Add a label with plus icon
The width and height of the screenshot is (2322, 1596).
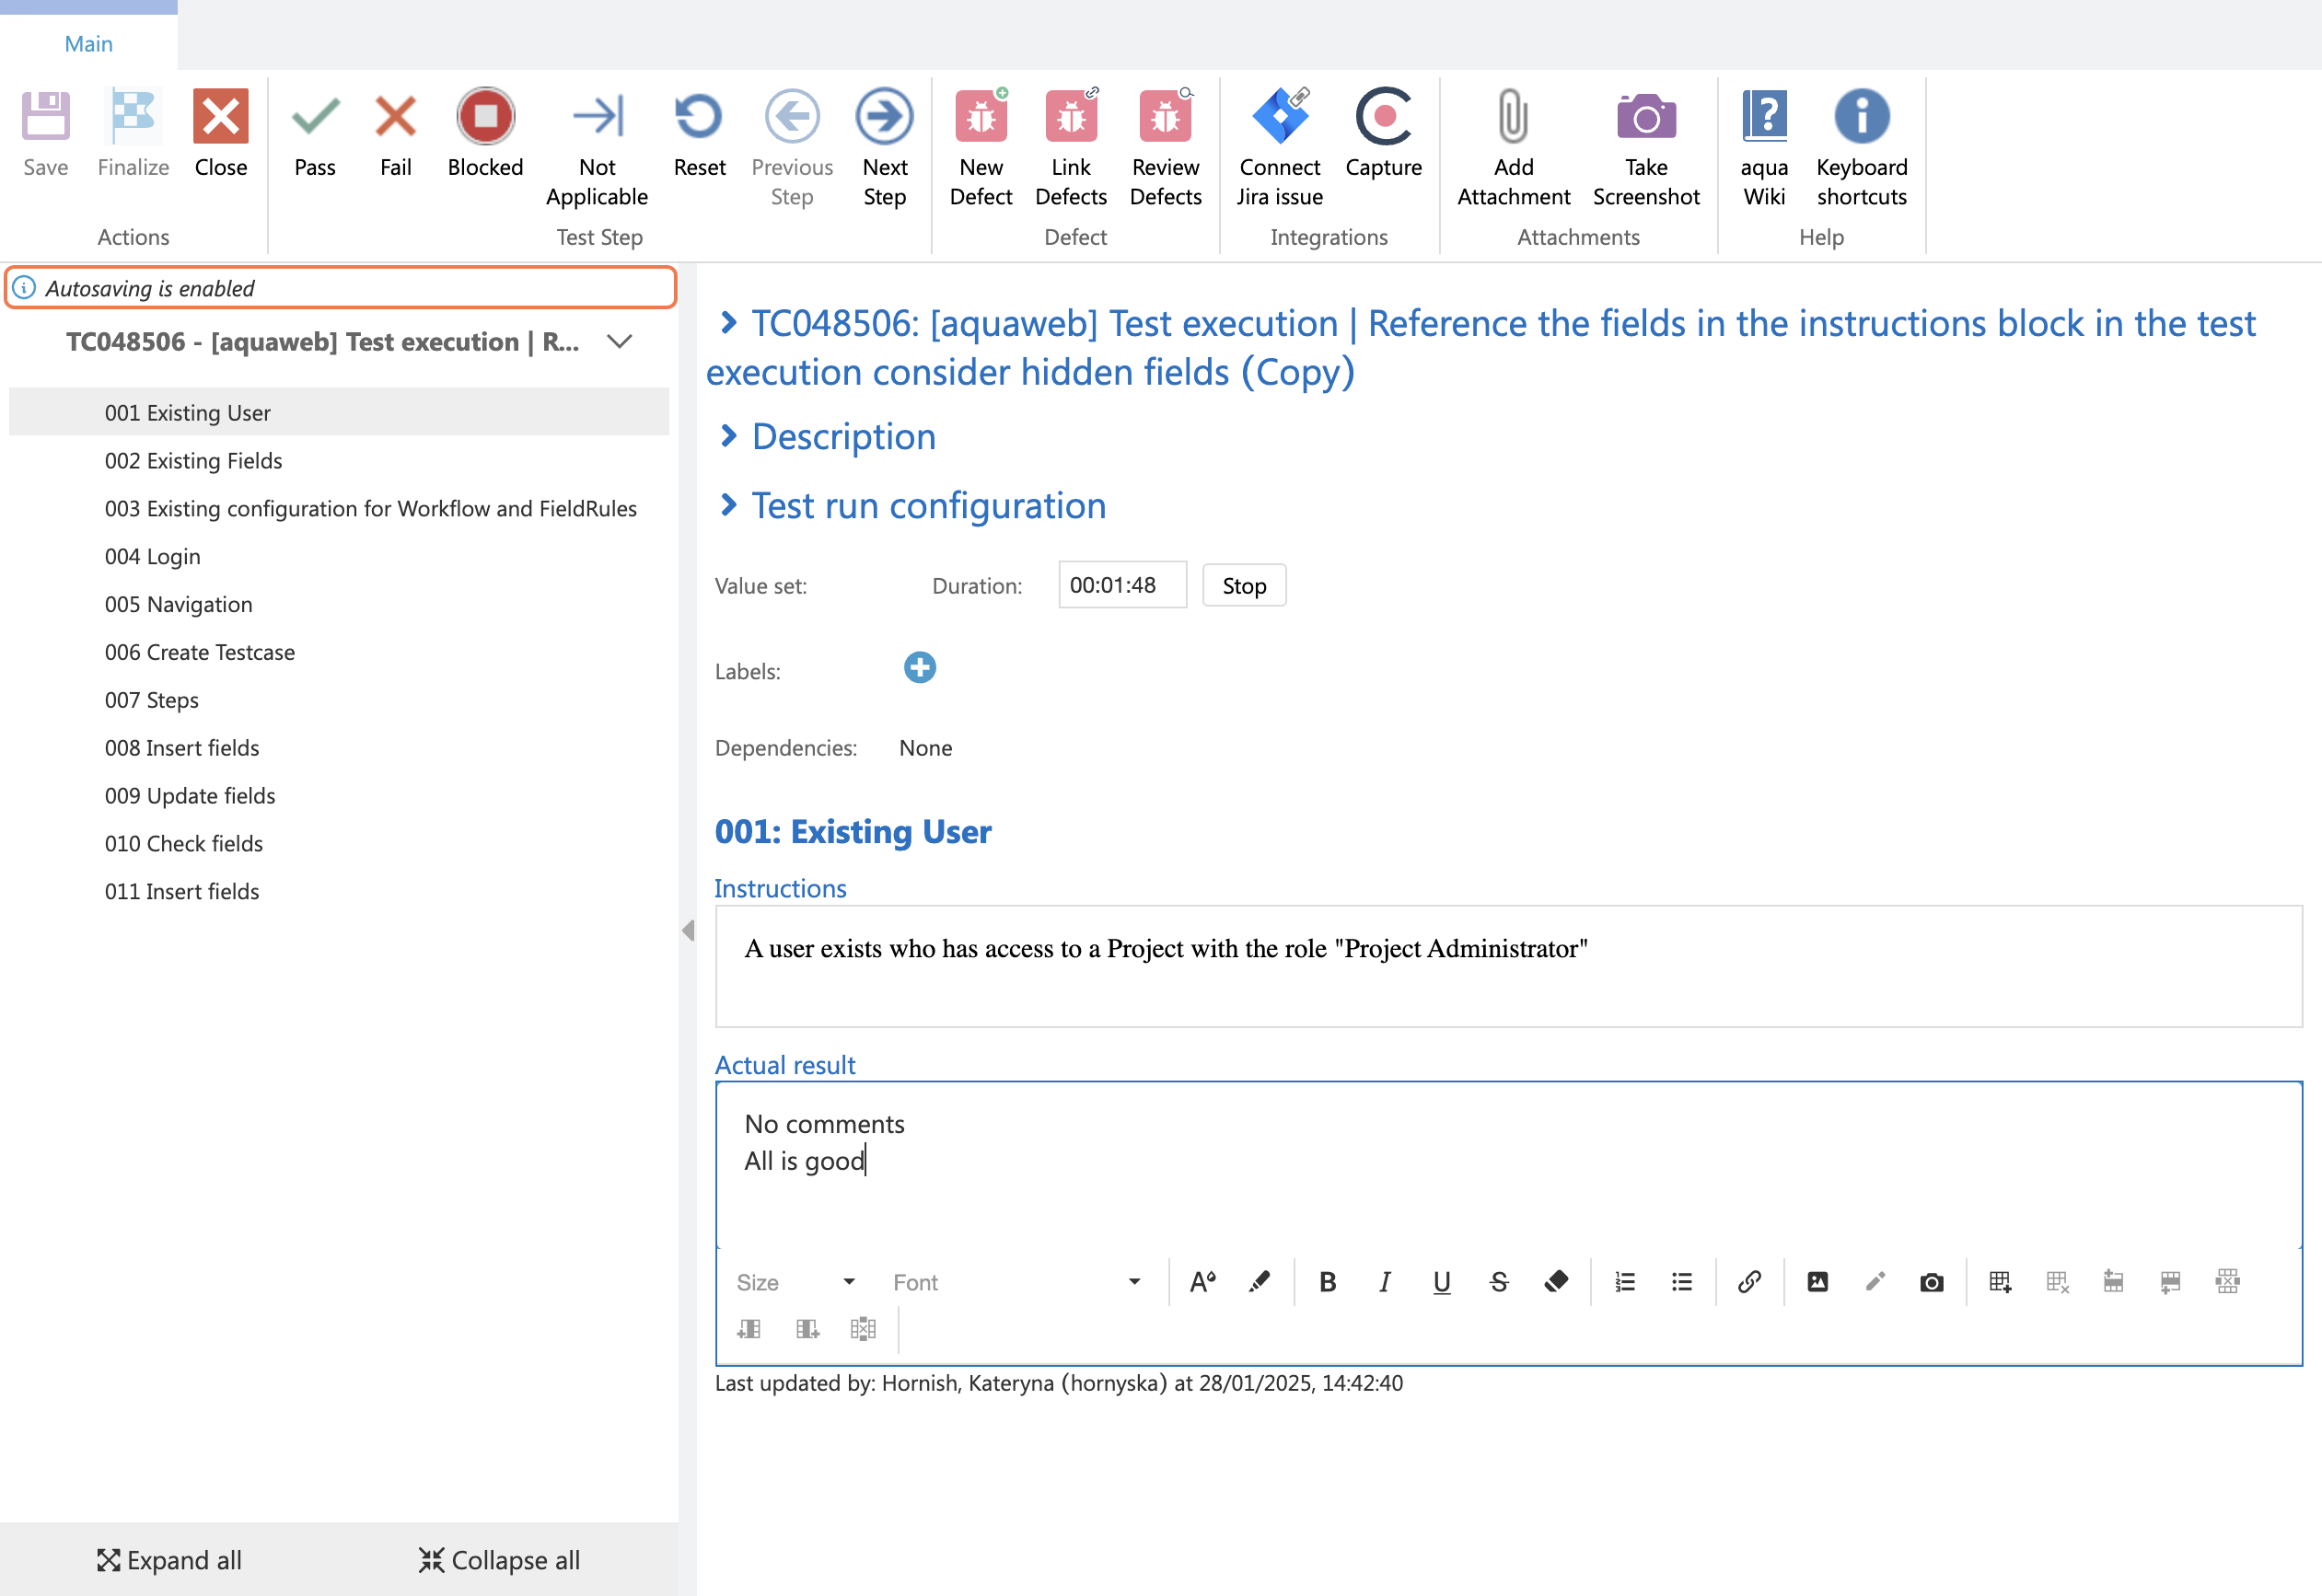[x=919, y=668]
